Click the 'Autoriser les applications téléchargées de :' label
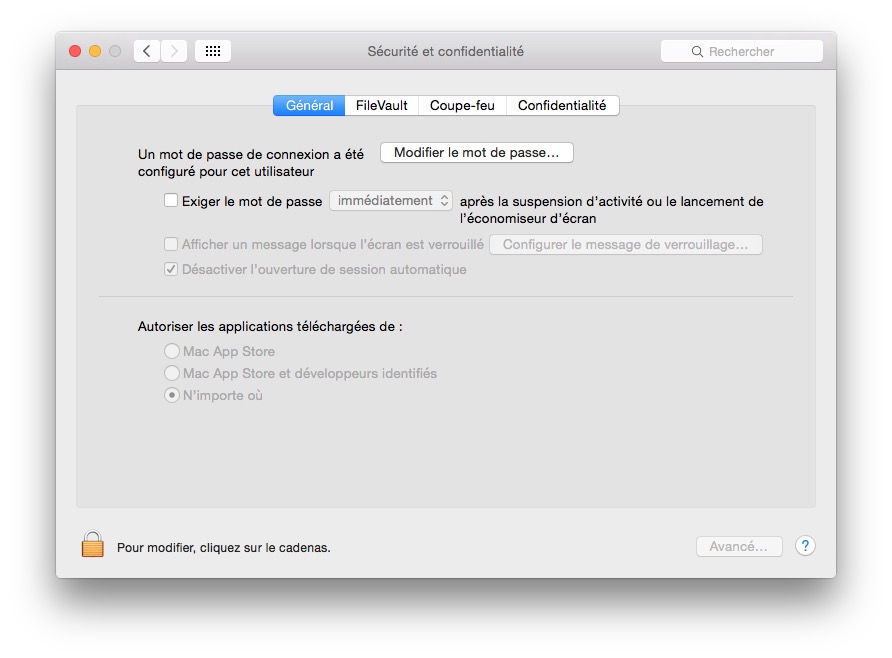Viewport: 892px width, 658px height. [x=270, y=326]
